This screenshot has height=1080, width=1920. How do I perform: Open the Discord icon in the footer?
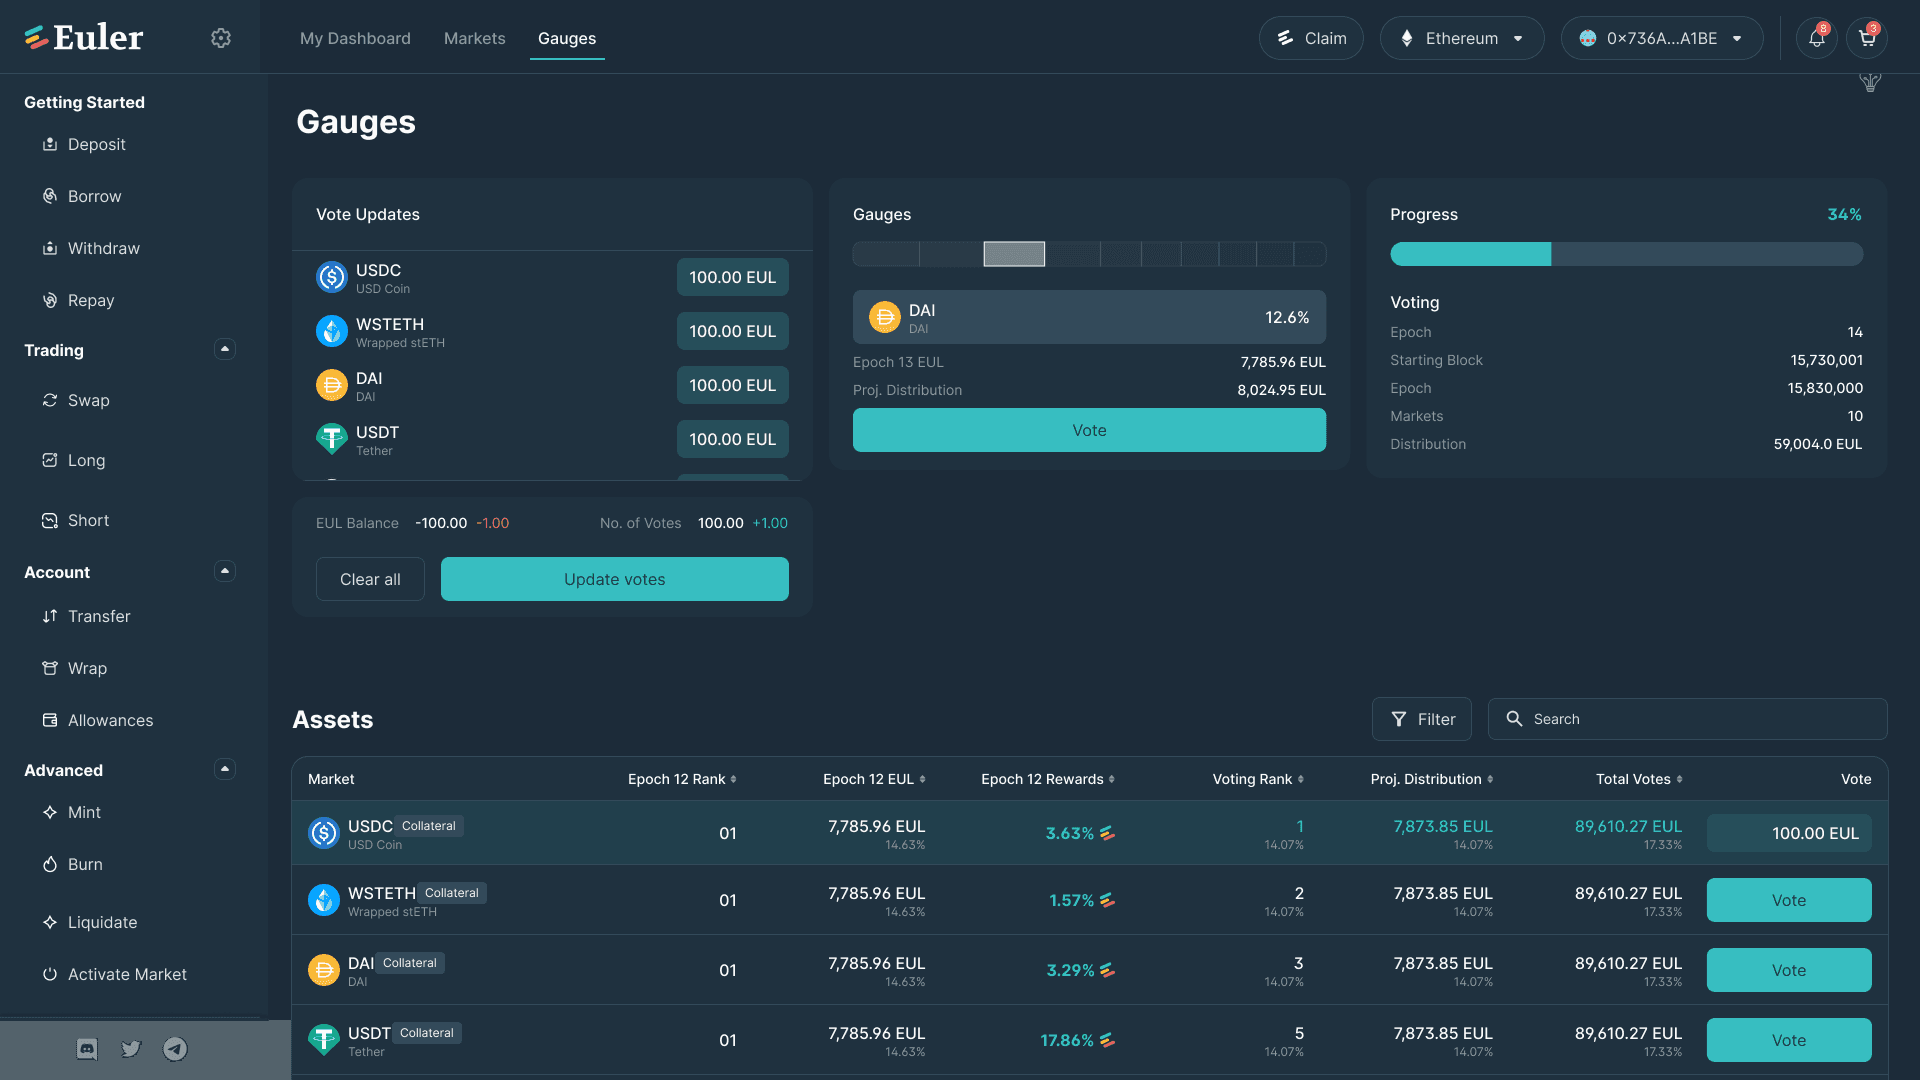pyautogui.click(x=87, y=1048)
